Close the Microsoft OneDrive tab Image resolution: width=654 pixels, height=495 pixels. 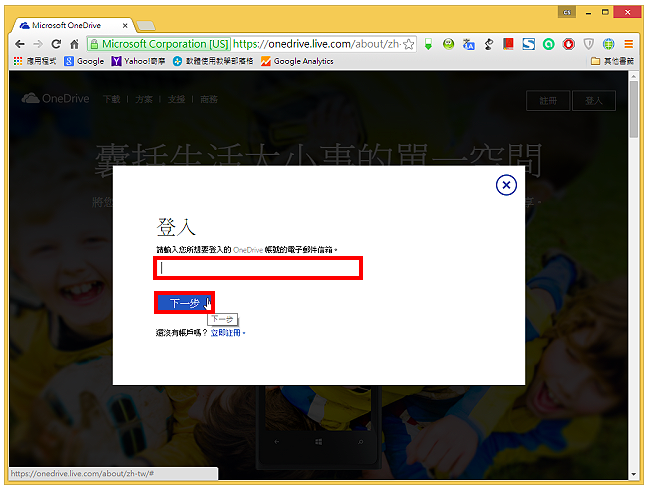125,25
